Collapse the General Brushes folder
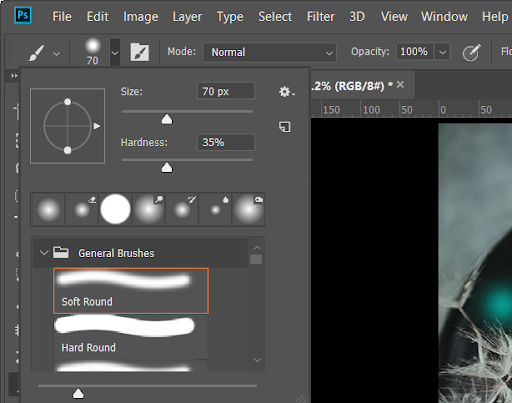Screen dimensions: 512x403 [x=44, y=253]
